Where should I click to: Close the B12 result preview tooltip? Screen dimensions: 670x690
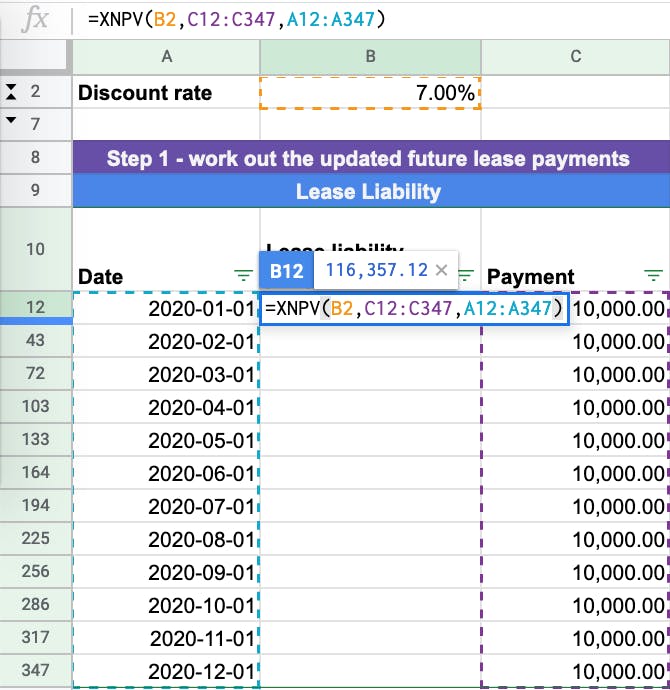coord(441,270)
